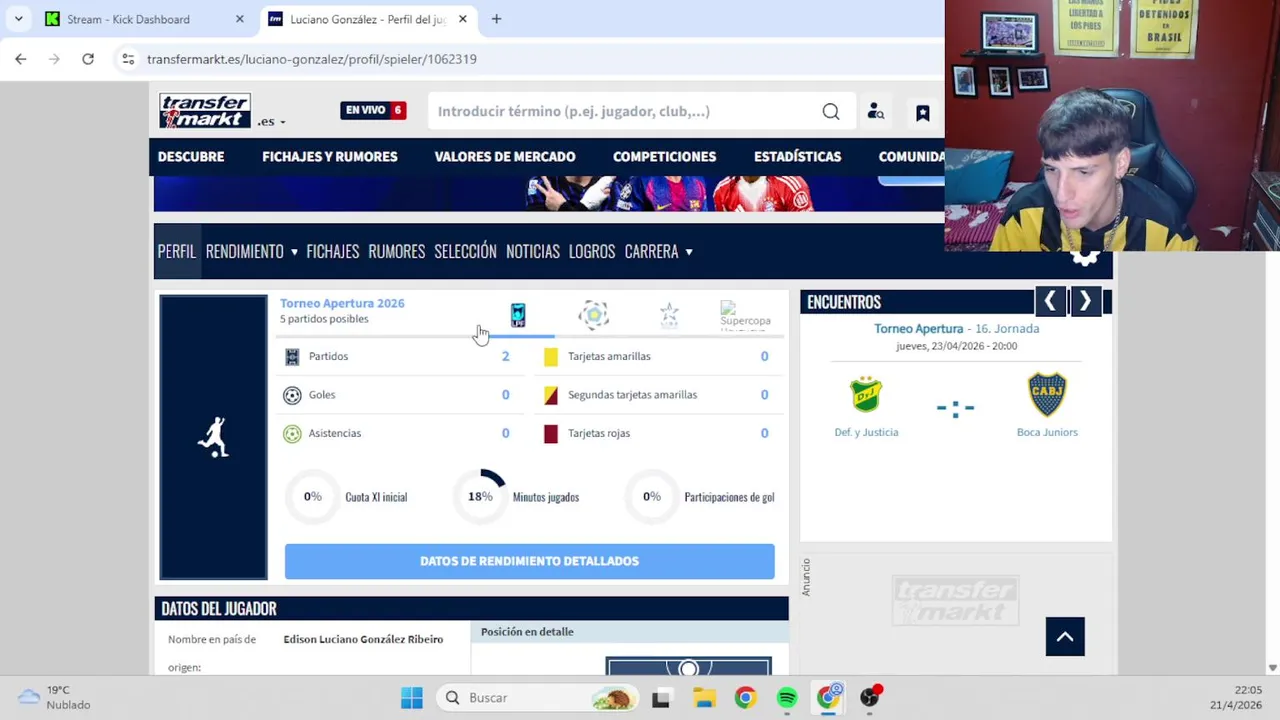Open DATOS DE RENDIMIENTO DETALLADOS

point(529,561)
